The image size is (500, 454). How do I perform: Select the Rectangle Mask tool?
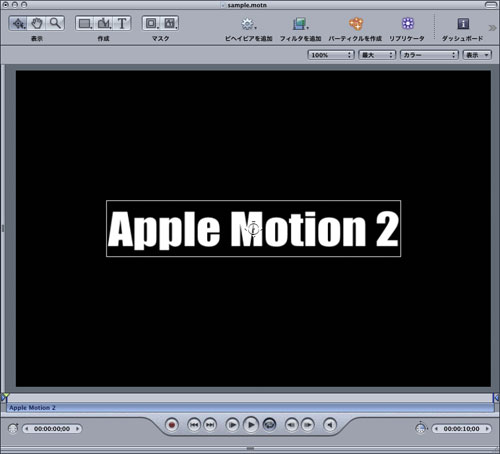point(151,23)
